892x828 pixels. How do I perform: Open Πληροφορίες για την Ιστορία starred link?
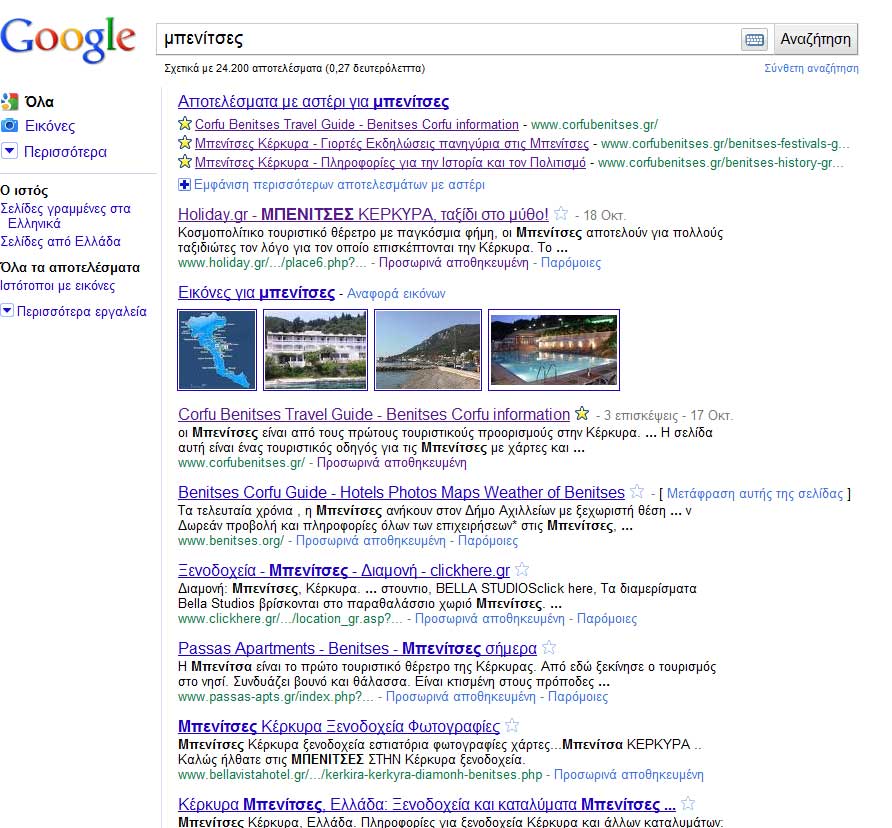390,163
